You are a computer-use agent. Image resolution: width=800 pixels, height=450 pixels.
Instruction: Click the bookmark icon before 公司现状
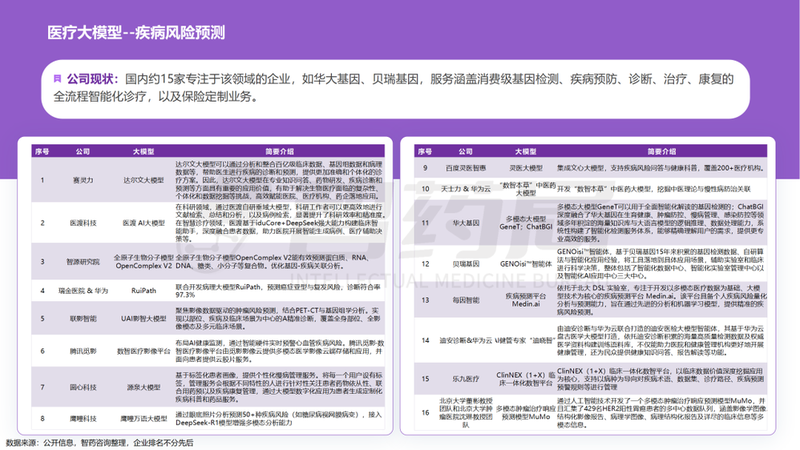pyautogui.click(x=57, y=79)
